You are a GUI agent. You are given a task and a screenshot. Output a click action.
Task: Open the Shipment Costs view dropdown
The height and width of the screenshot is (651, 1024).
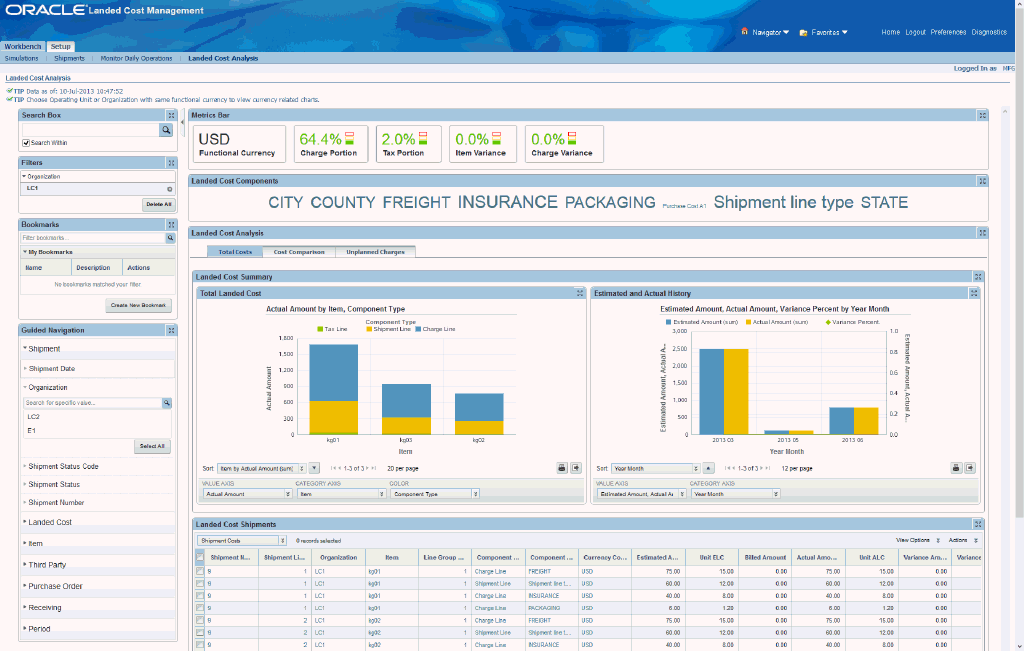242,541
